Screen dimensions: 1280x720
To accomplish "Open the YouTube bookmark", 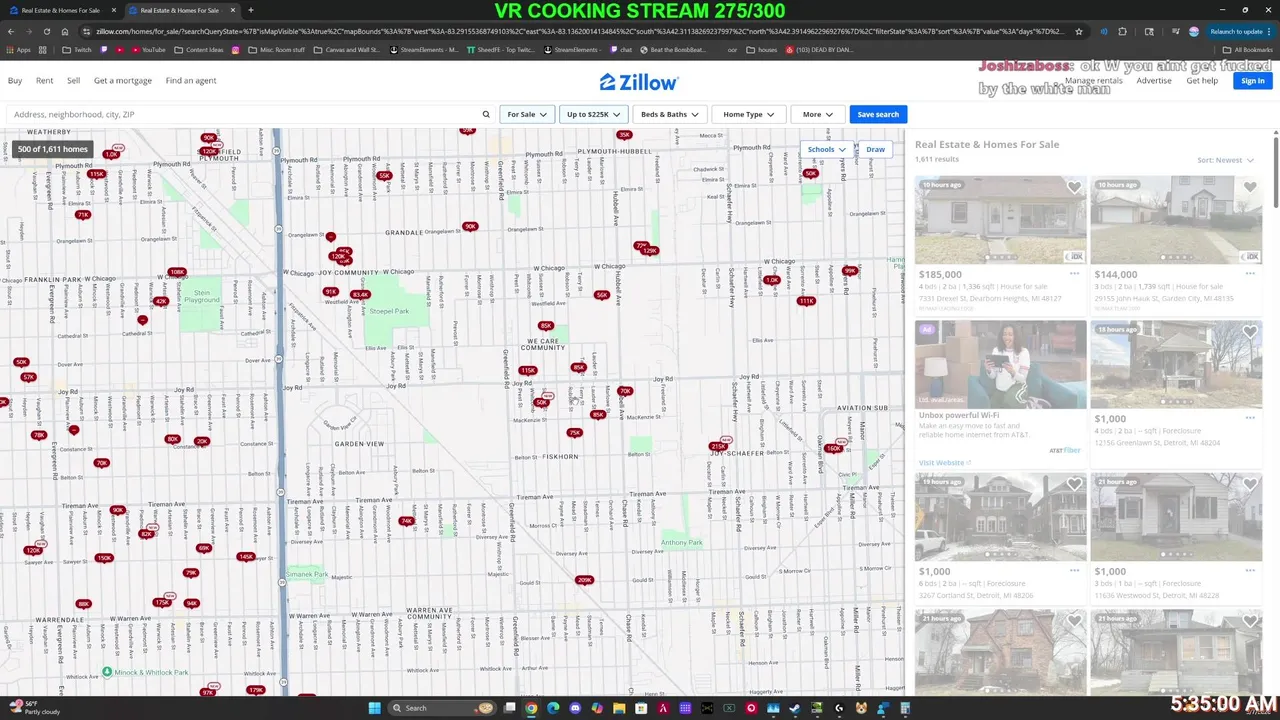I will pyautogui.click(x=148, y=49).
